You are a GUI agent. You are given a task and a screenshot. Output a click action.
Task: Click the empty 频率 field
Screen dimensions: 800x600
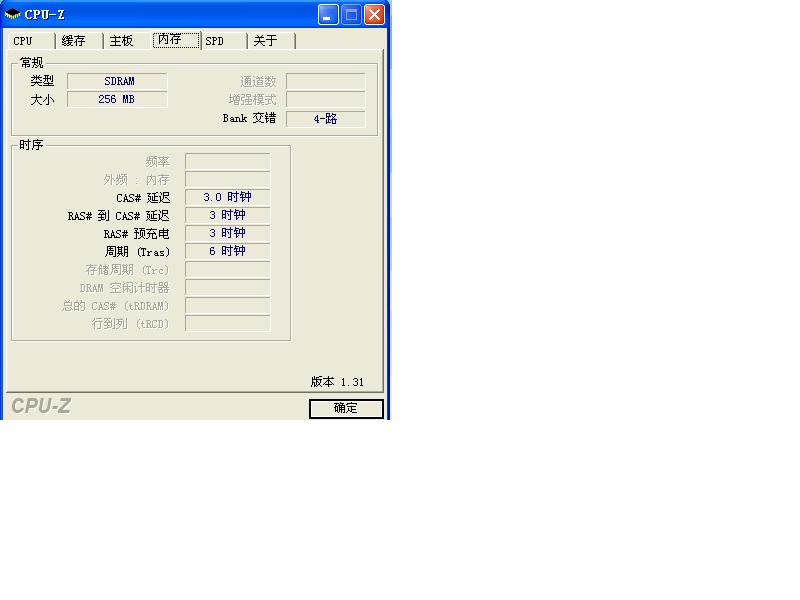pos(228,161)
